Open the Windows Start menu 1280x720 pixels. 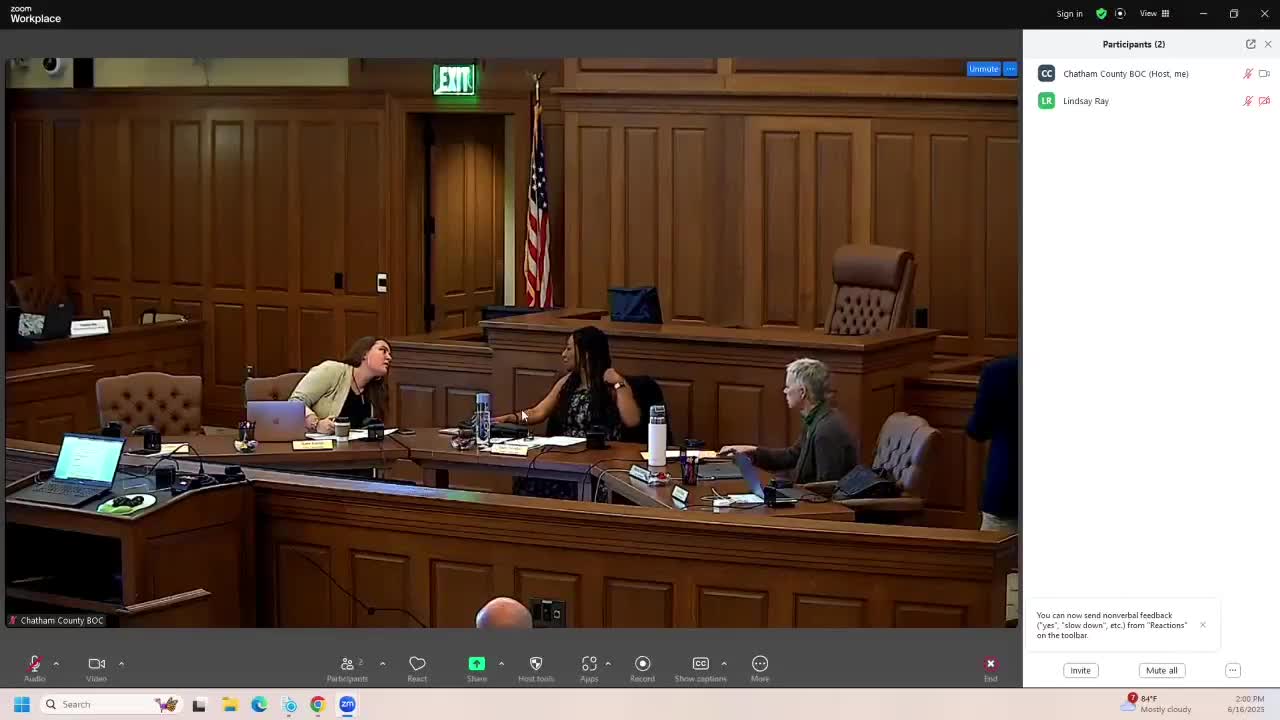pos(21,704)
